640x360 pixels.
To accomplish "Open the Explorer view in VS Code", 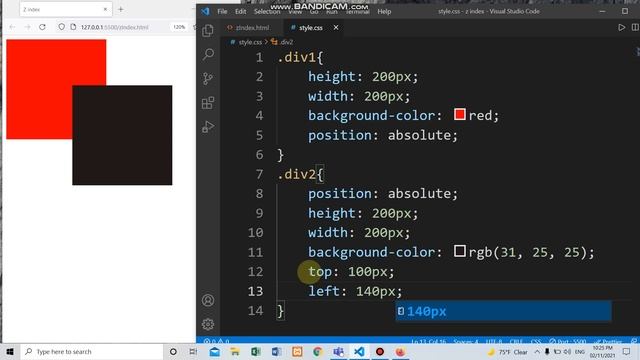I will pyautogui.click(x=208, y=31).
